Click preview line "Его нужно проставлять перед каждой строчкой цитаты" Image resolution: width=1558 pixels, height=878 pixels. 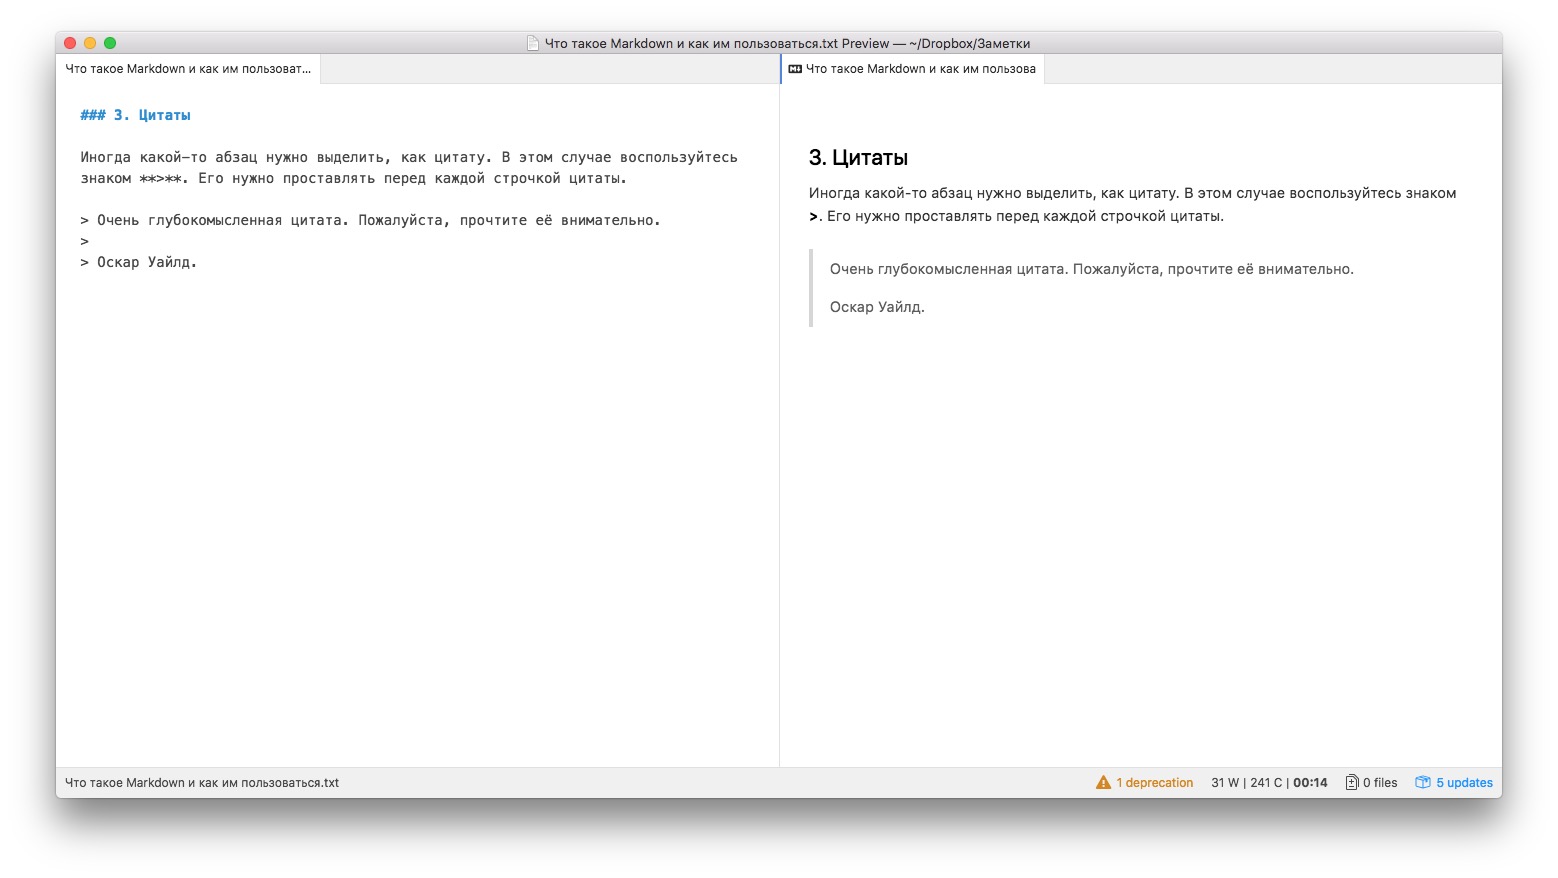tap(1025, 216)
